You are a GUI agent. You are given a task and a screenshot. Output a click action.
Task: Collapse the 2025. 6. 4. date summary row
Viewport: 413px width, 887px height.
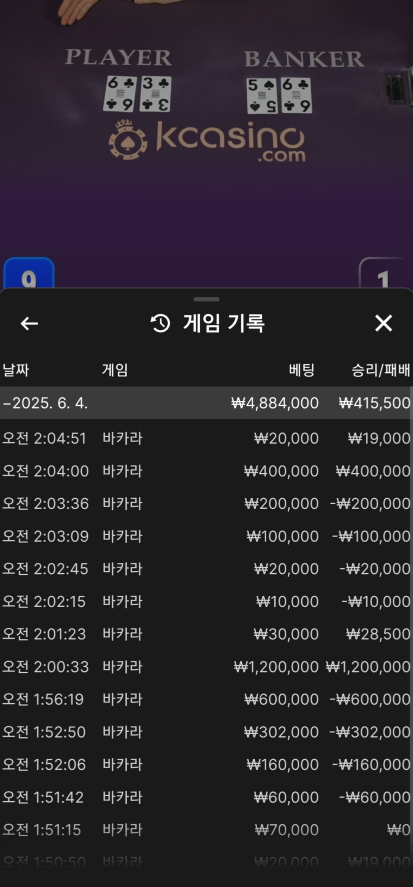[206, 403]
